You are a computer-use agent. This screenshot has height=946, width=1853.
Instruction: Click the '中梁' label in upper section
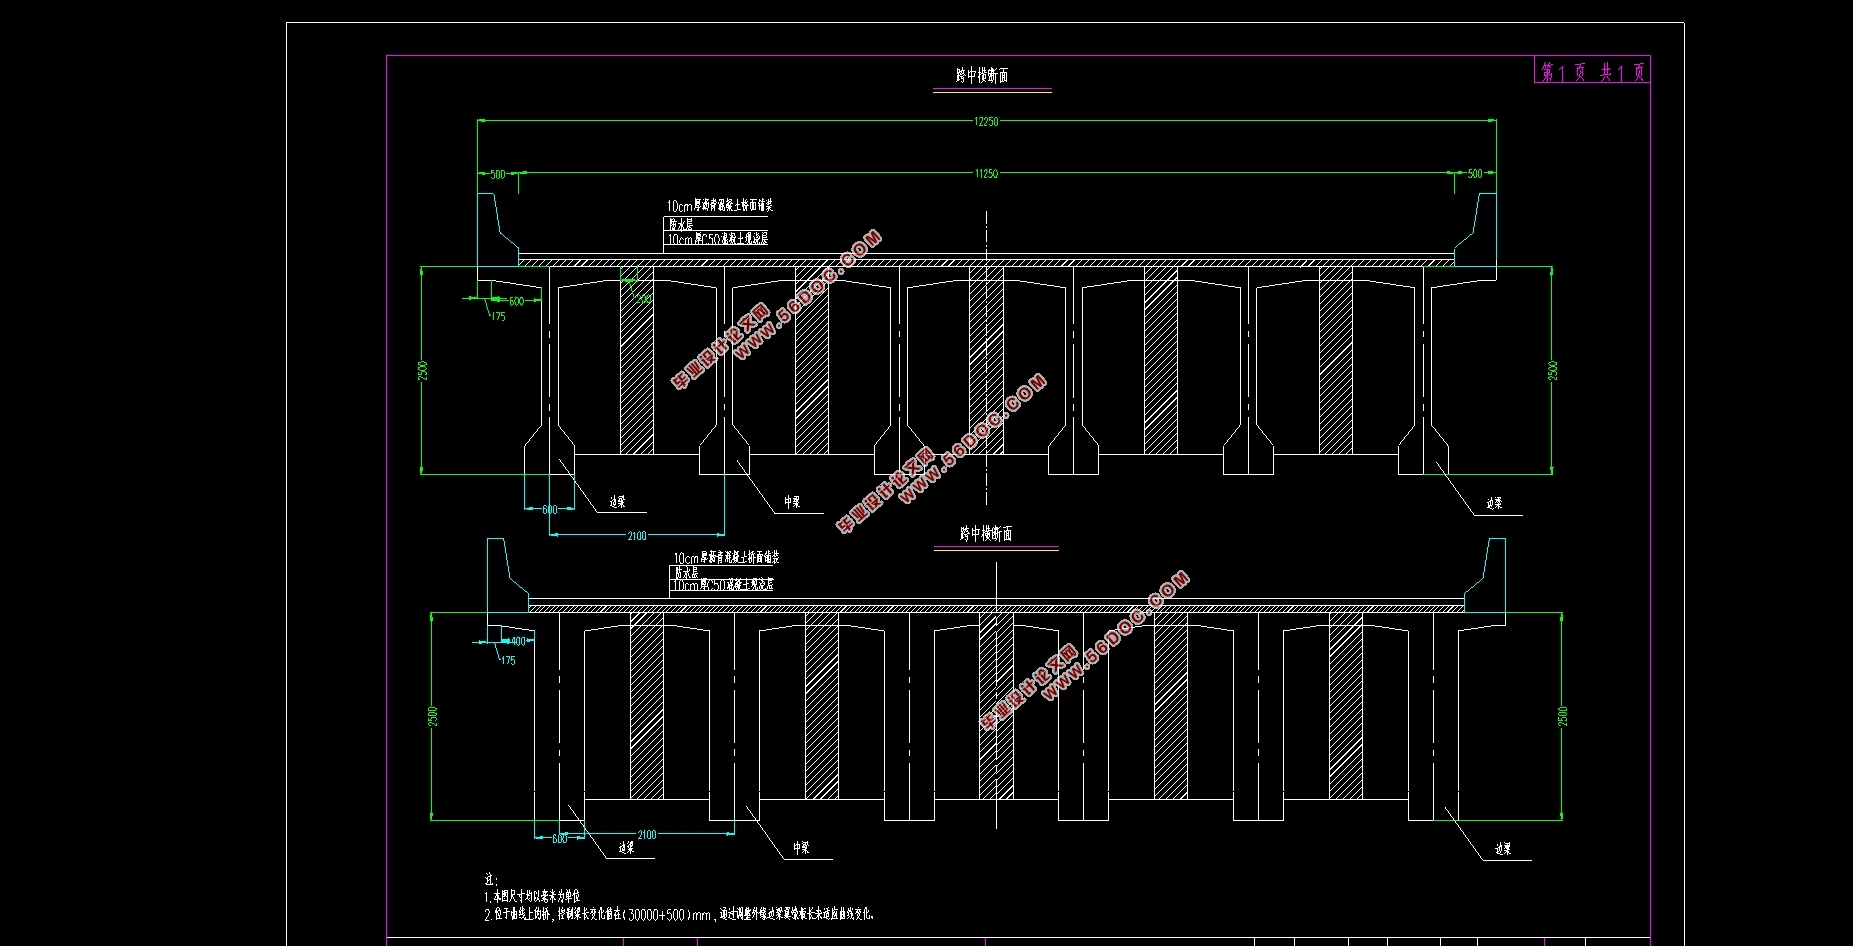click(x=792, y=502)
